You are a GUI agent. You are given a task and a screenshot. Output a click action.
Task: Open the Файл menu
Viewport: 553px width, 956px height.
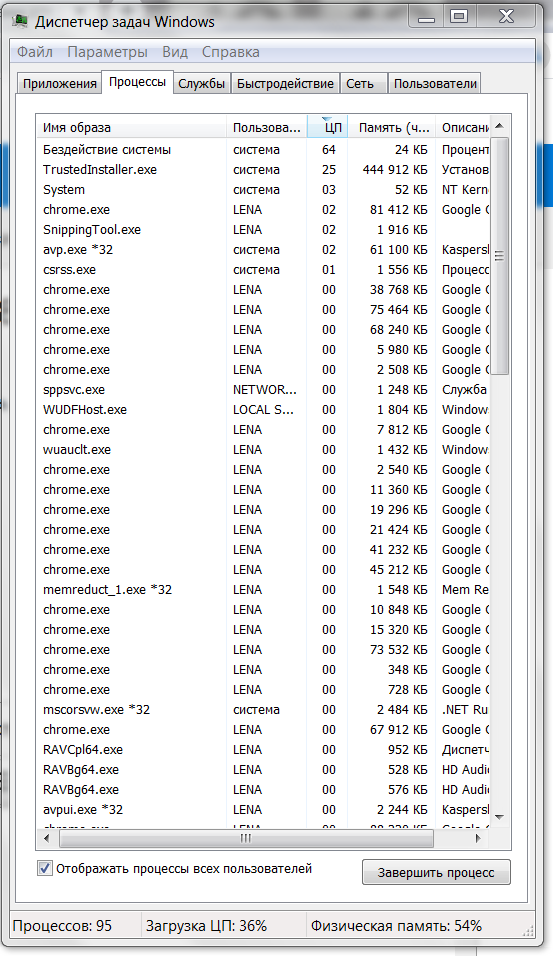click(35, 52)
